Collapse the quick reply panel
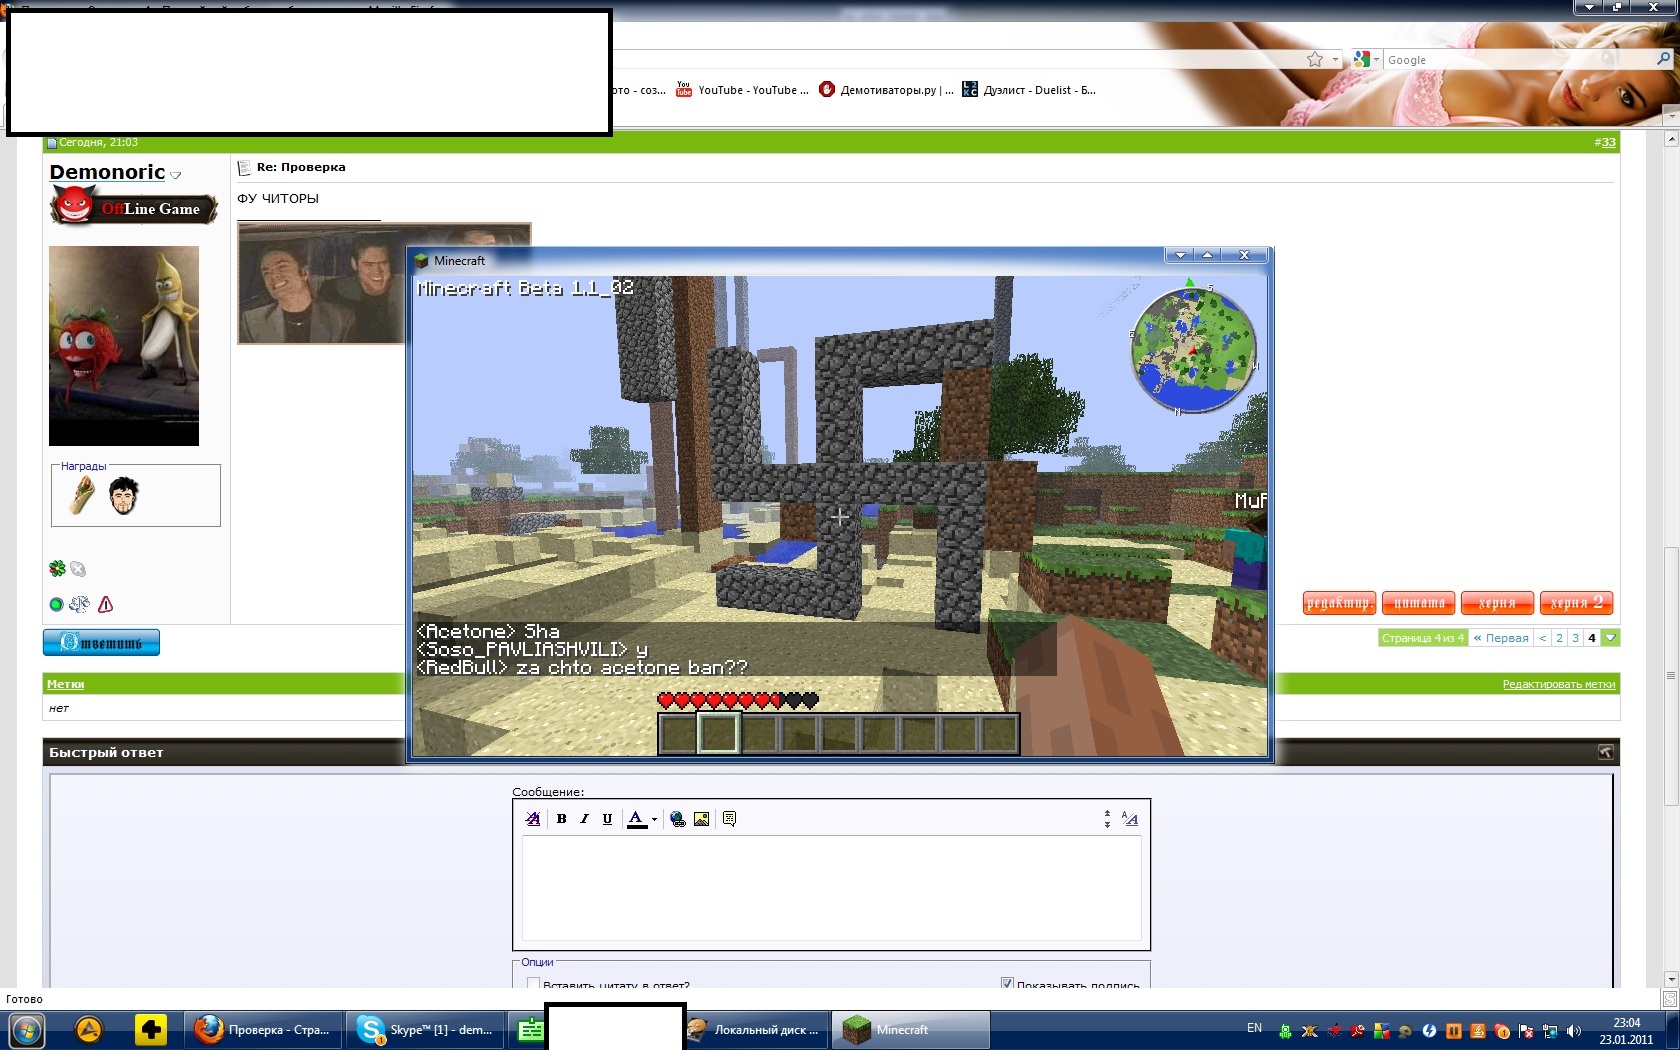The image size is (1680, 1050). tap(1605, 752)
